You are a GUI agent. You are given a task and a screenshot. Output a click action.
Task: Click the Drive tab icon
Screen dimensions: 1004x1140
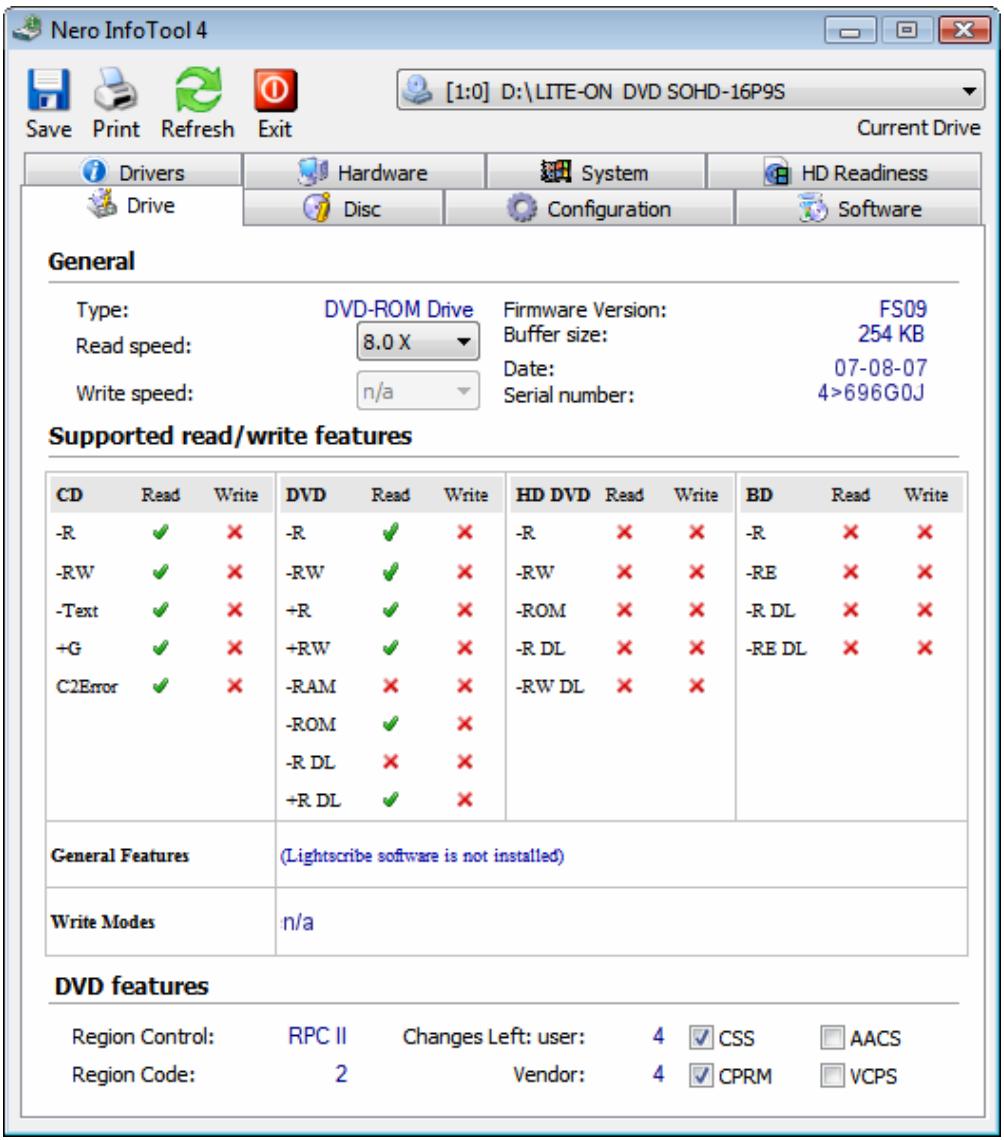point(102,204)
